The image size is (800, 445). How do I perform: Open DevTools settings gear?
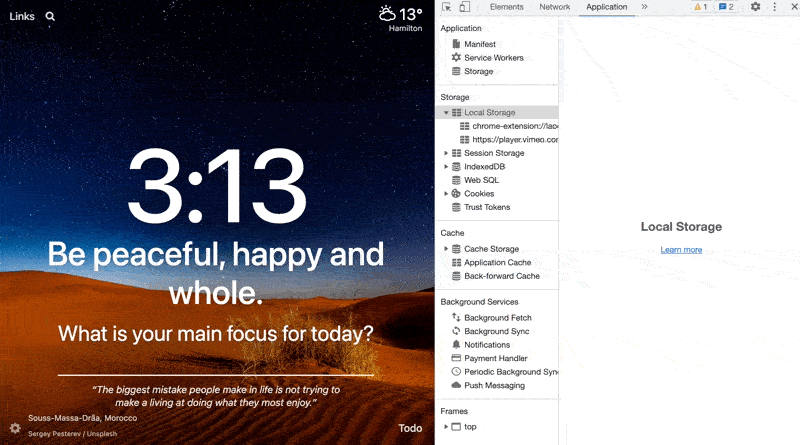tap(756, 7)
